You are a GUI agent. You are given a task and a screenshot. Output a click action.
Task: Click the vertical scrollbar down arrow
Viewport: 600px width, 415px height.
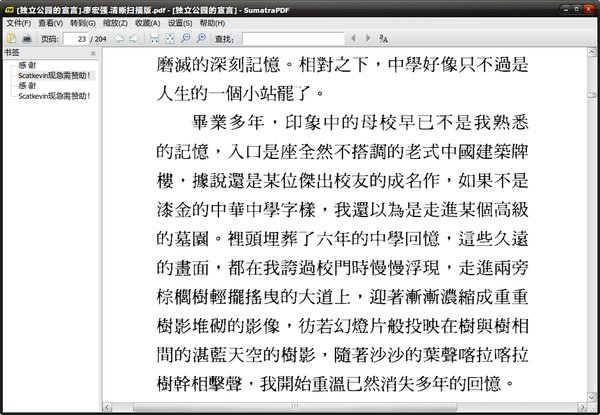point(592,397)
